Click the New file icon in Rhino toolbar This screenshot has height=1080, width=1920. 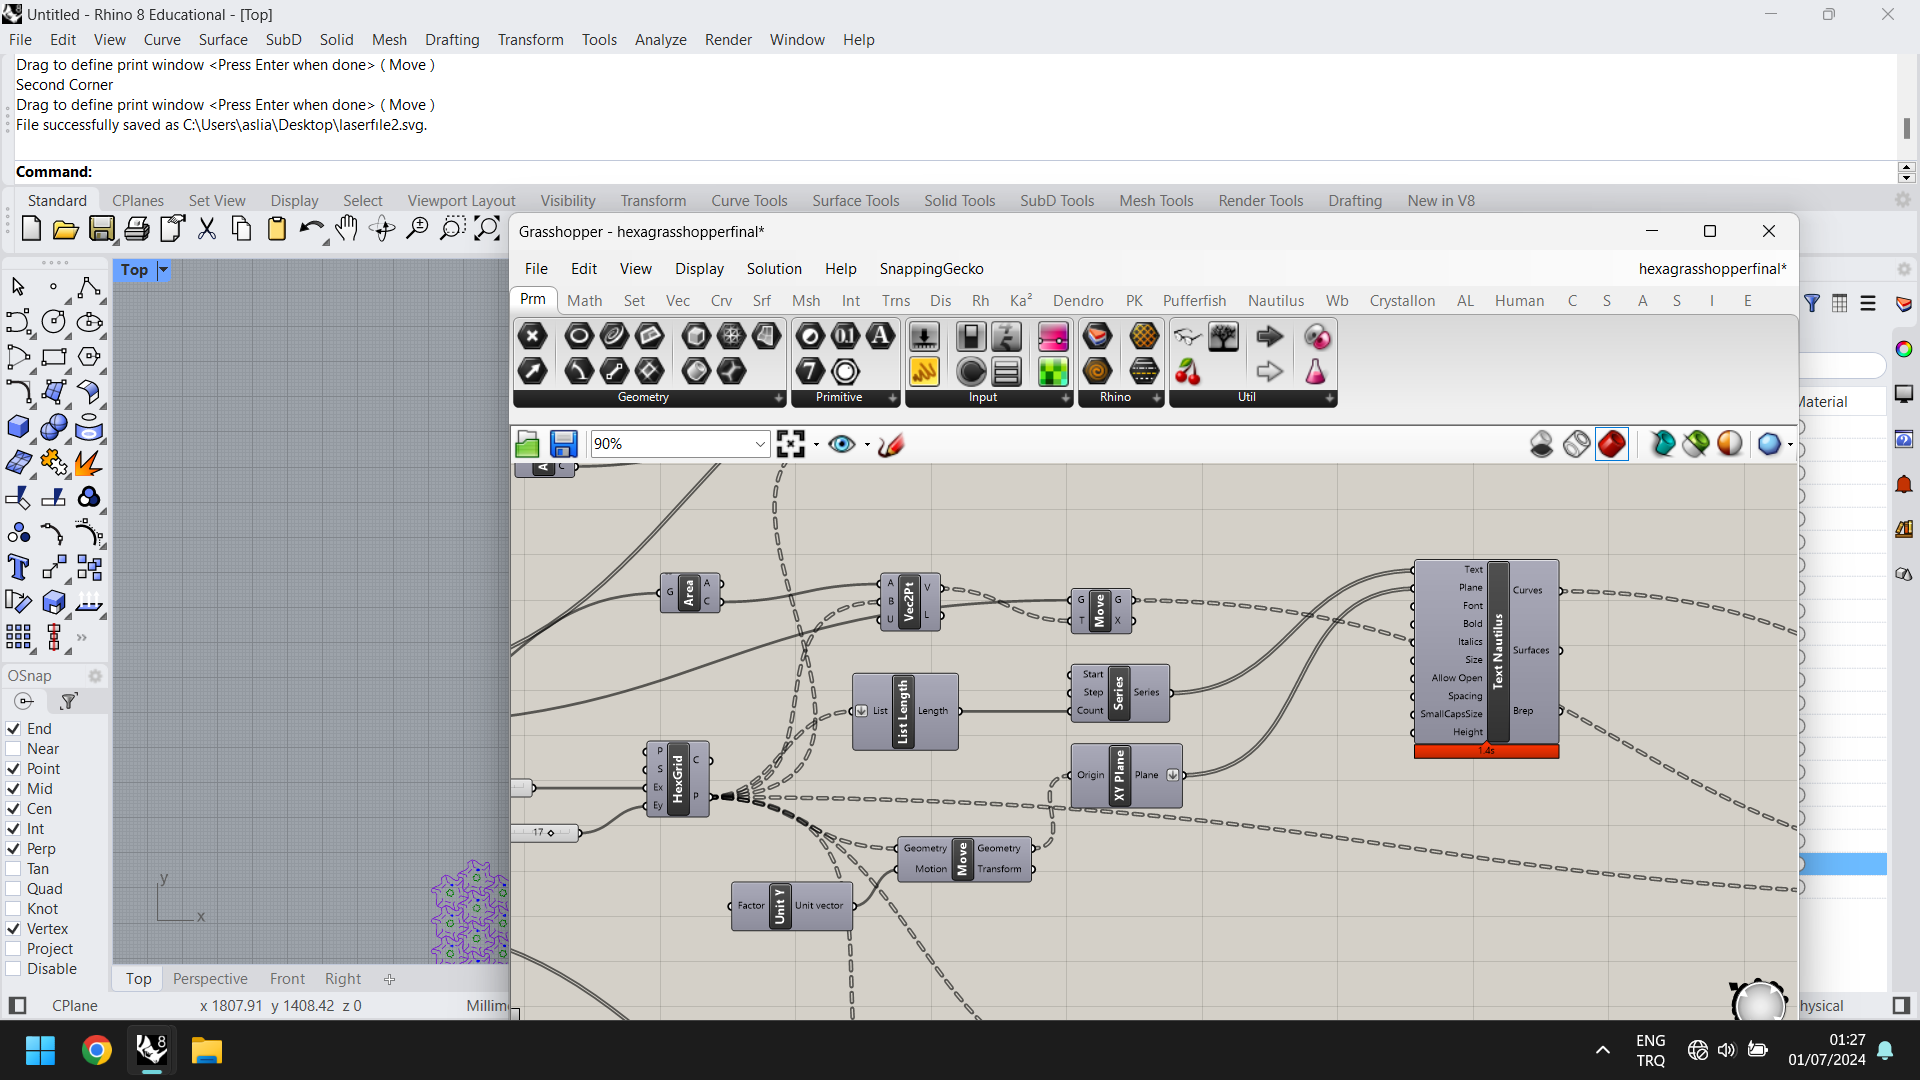coord(31,229)
